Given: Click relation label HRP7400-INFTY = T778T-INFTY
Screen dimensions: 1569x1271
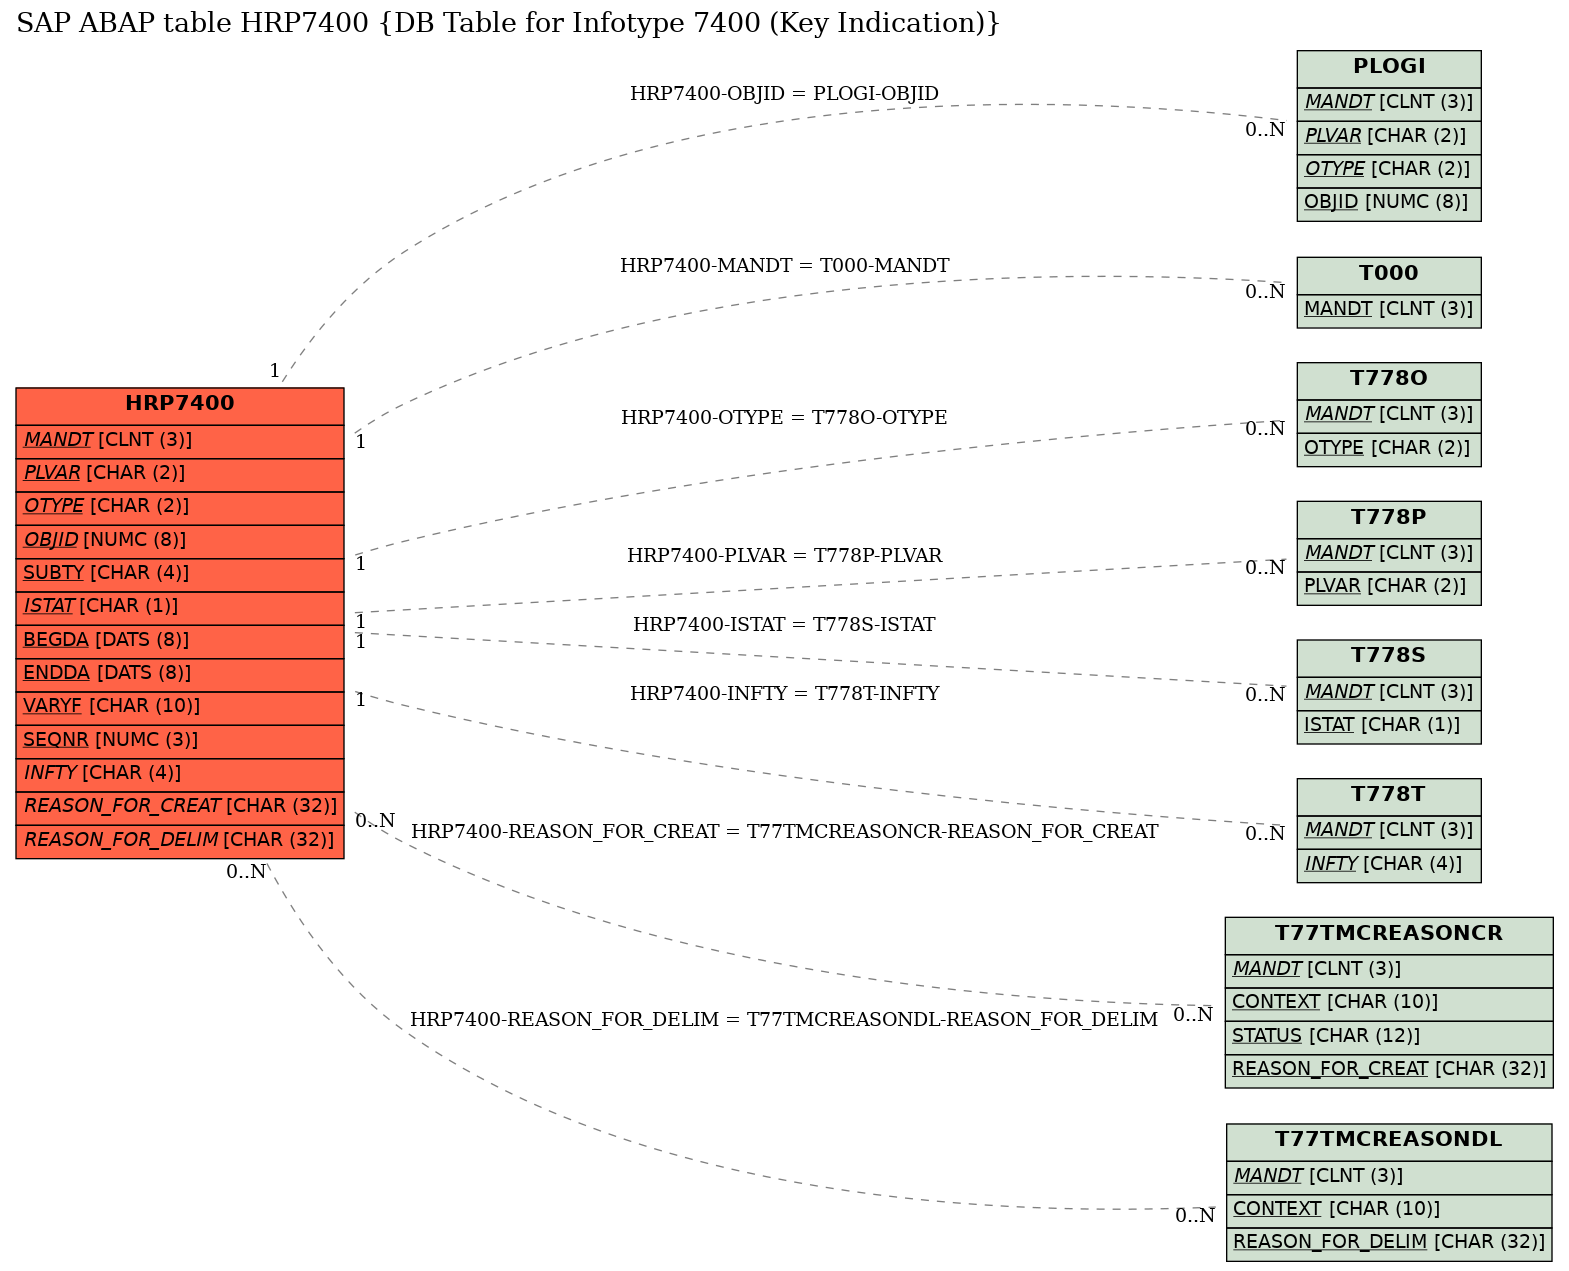Looking at the screenshot, I should tap(784, 694).
